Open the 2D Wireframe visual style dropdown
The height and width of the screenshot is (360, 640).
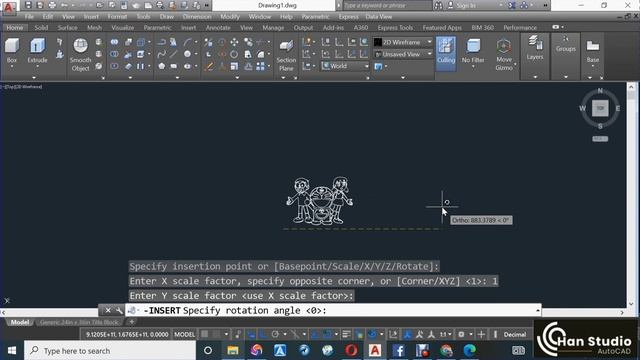pyautogui.click(x=402, y=42)
